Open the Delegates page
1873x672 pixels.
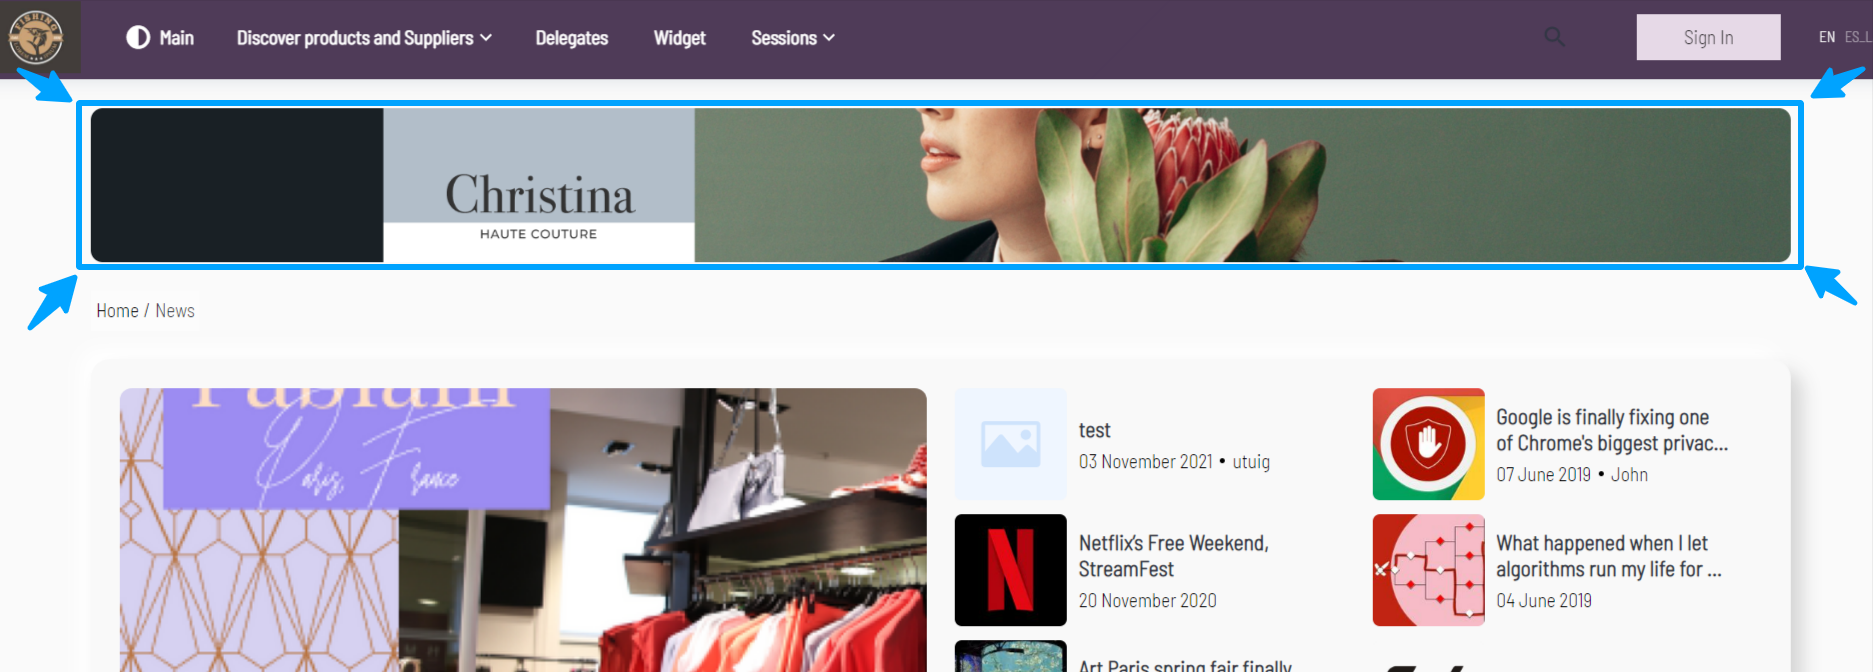point(571,38)
